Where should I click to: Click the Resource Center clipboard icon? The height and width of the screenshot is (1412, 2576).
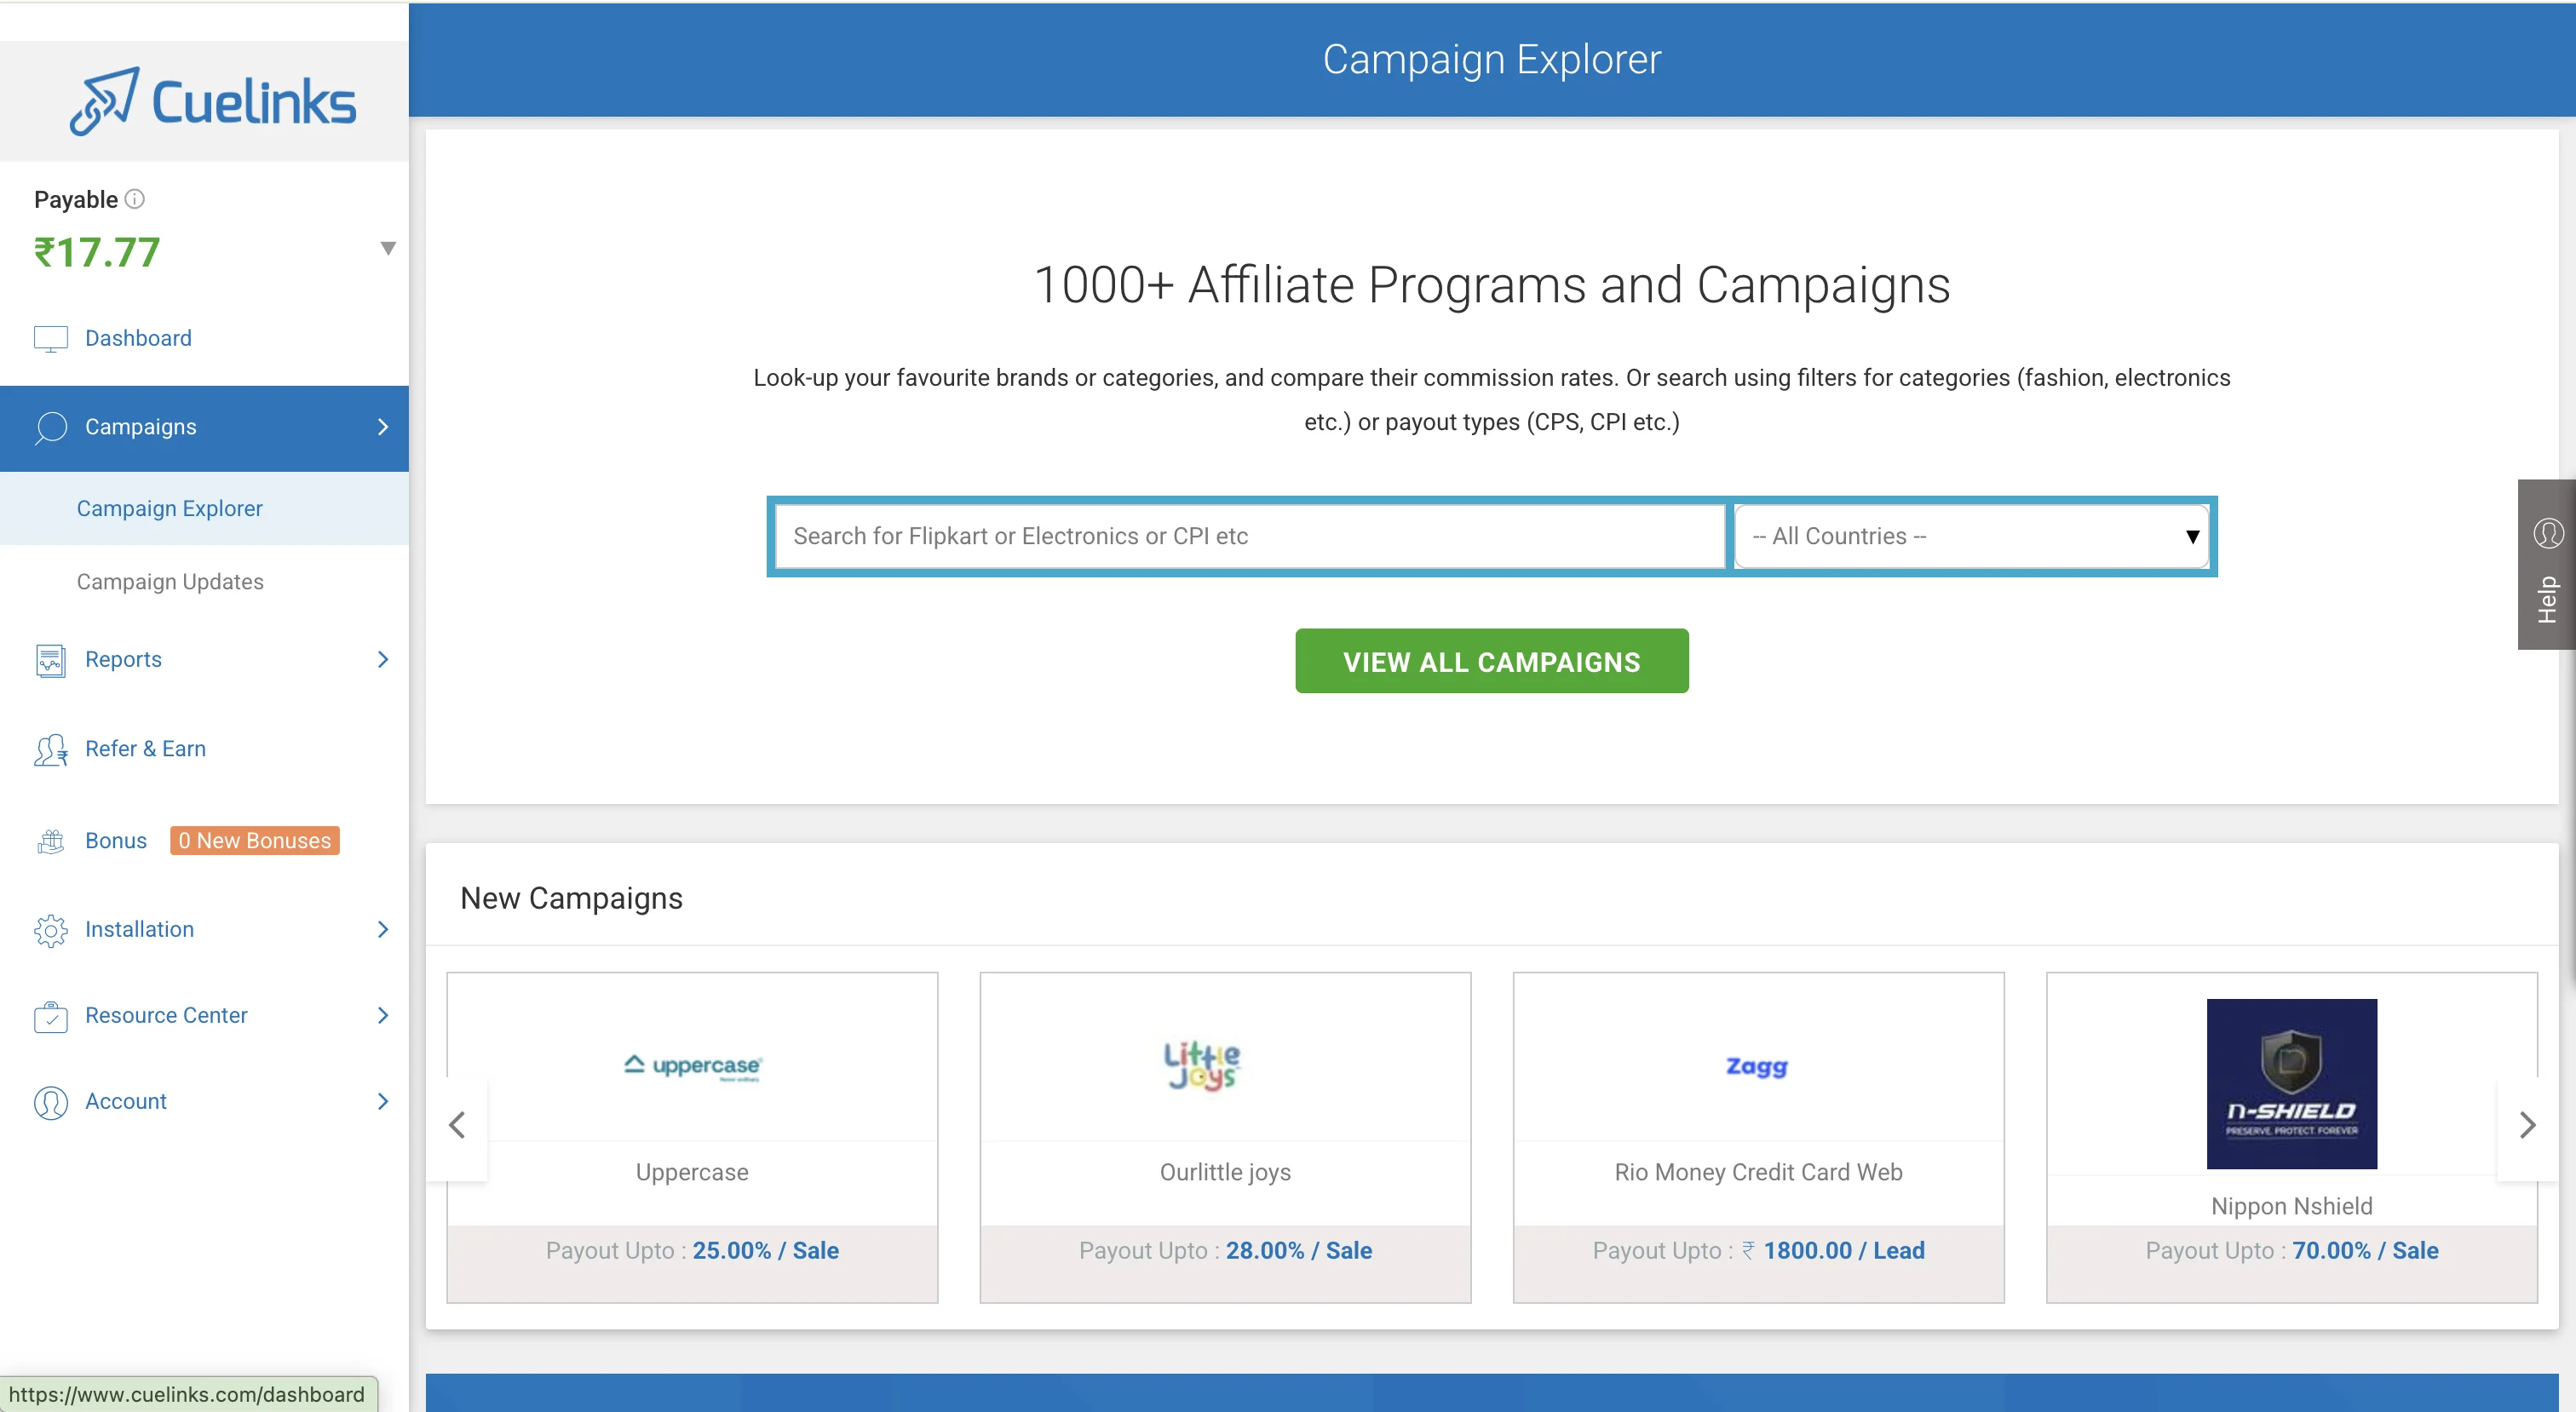tap(50, 1016)
